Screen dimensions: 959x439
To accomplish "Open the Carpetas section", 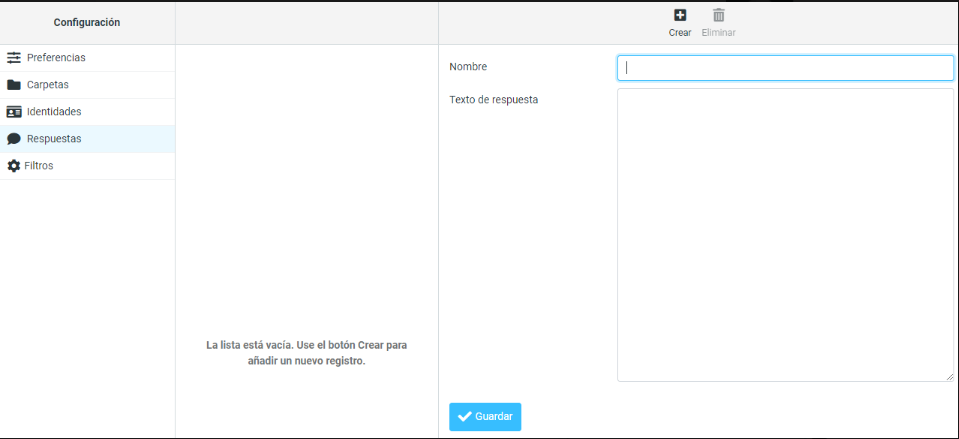I will (x=87, y=85).
